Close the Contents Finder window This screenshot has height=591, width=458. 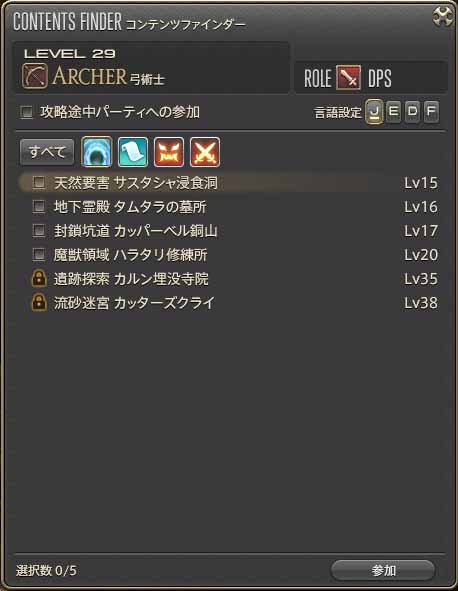[443, 16]
